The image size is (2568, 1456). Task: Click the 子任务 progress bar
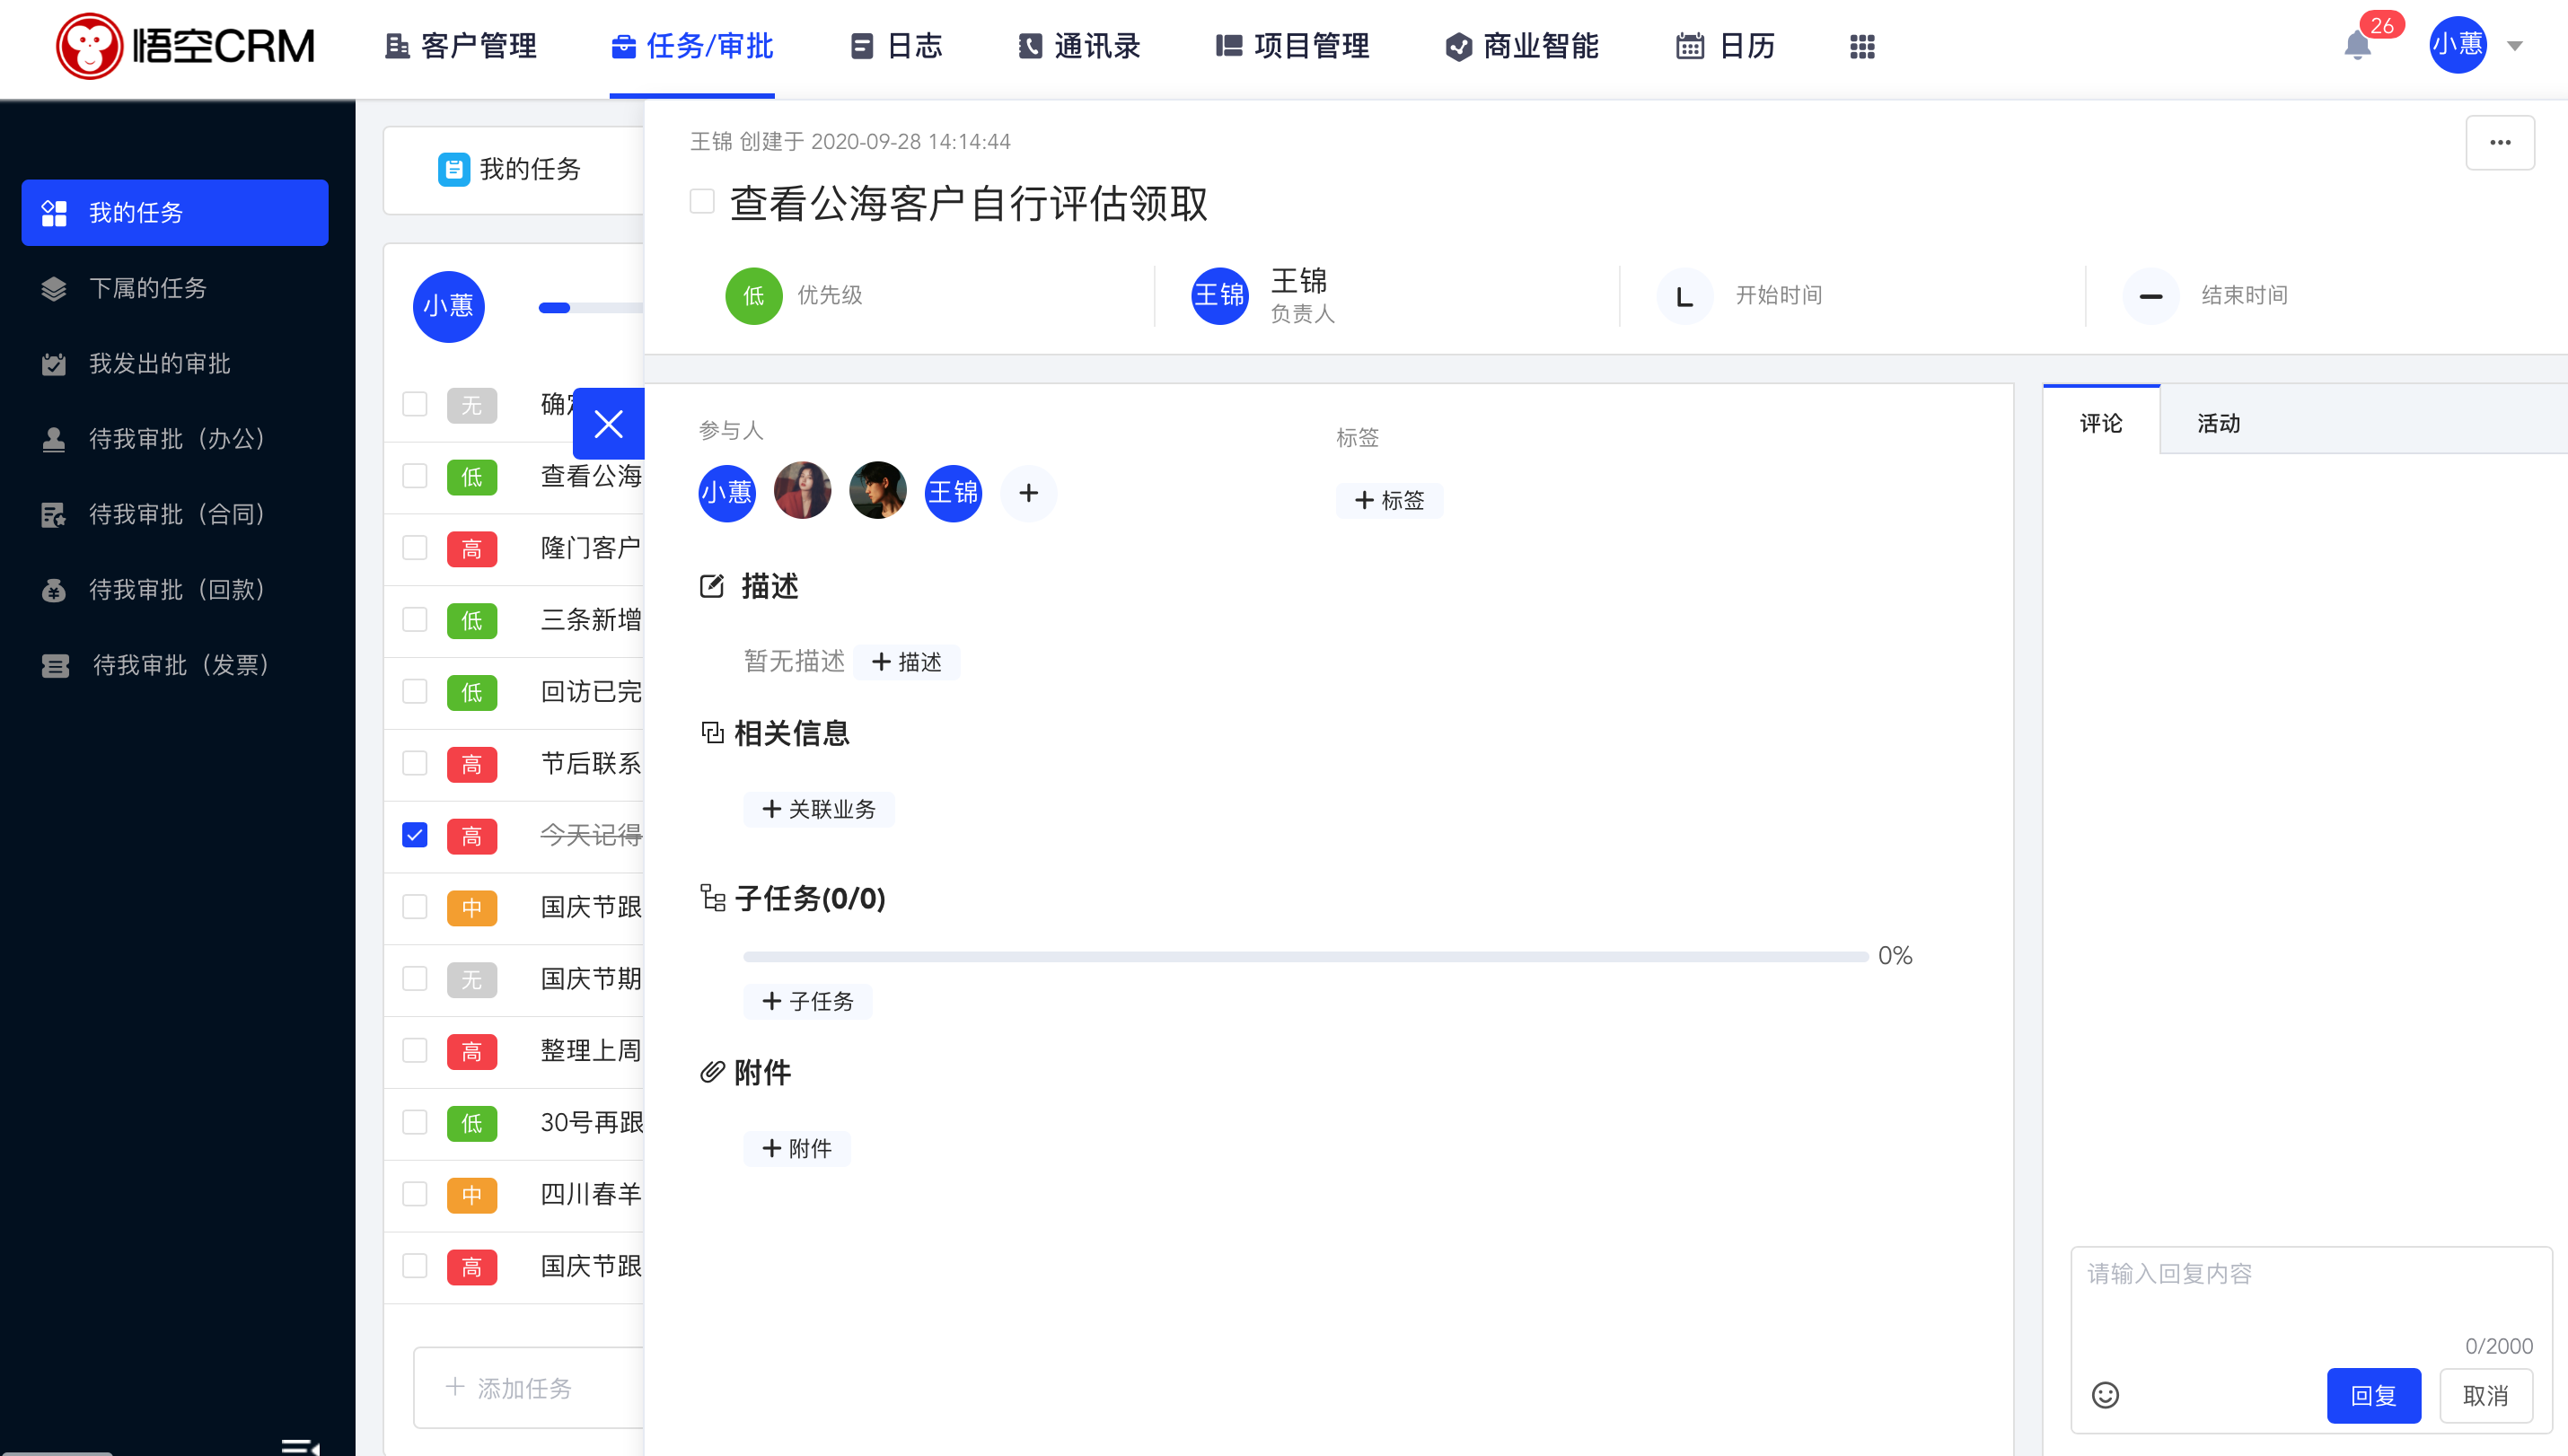(1305, 957)
